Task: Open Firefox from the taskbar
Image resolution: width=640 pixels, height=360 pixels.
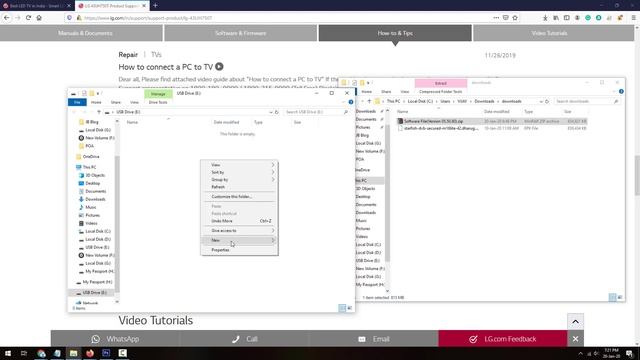Action: click(x=90, y=353)
